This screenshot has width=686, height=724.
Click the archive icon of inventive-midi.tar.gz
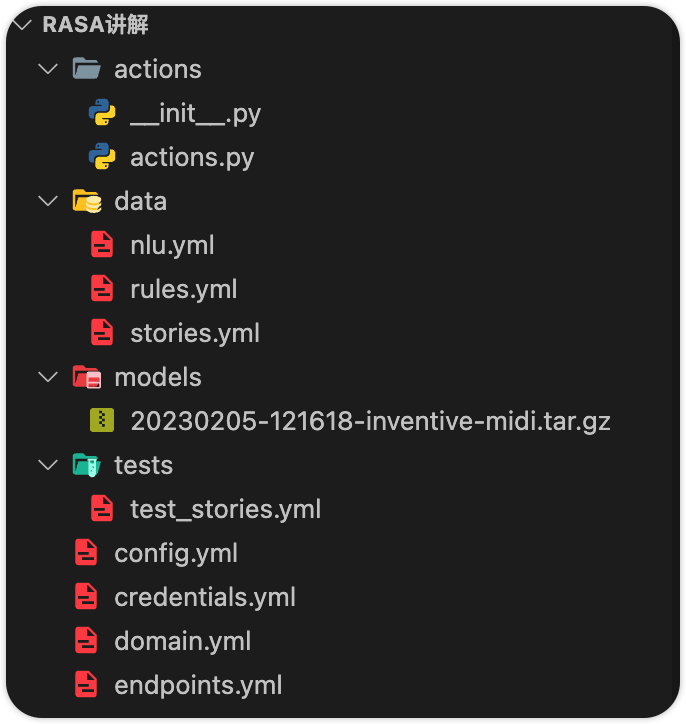tap(102, 420)
